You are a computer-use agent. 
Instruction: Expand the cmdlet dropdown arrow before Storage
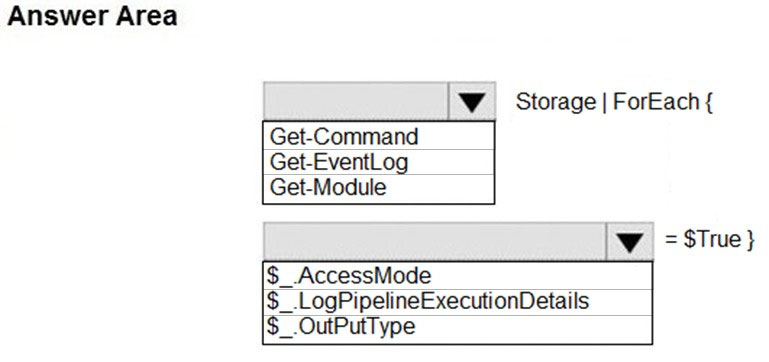[471, 102]
